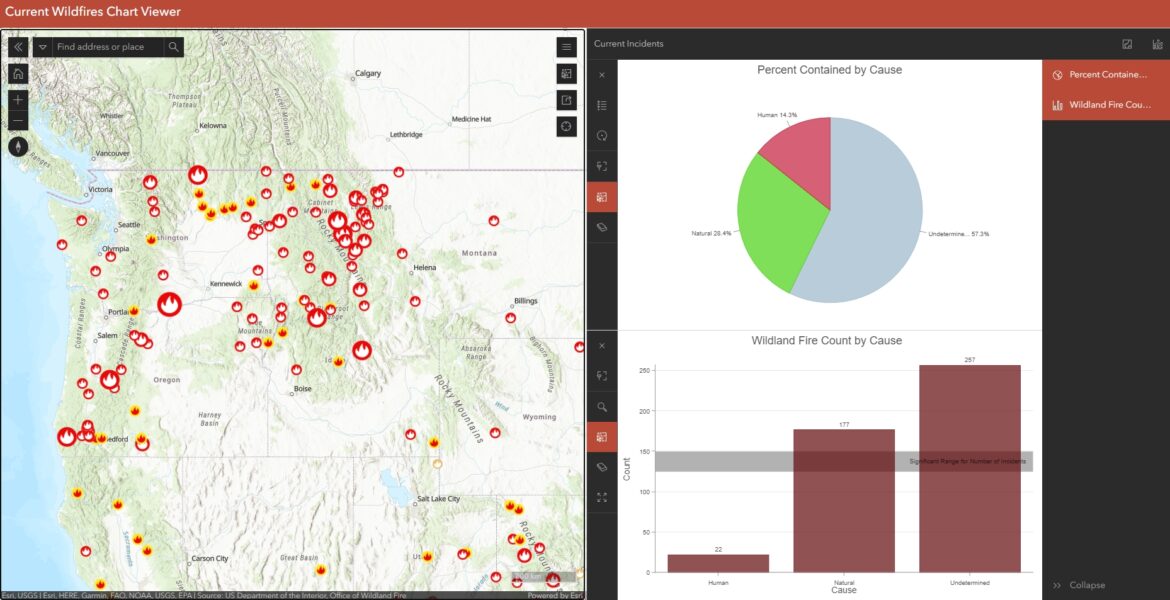Viewport: 1170px width, 600px height.
Task: Reset map orientation with compass button
Action: [x=19, y=146]
